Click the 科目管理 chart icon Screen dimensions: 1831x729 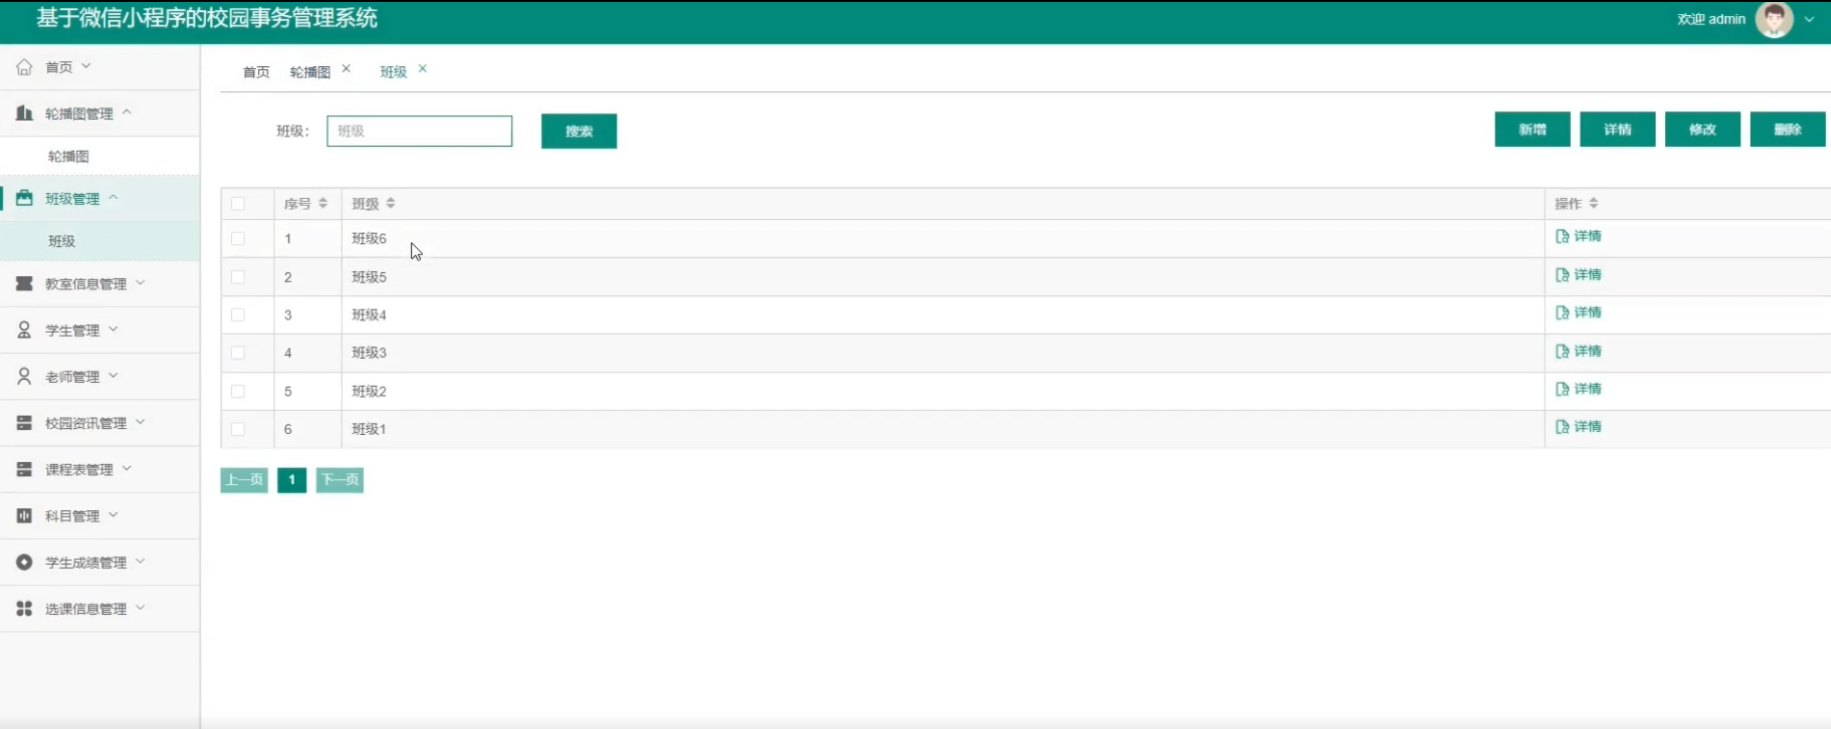pyautogui.click(x=24, y=516)
